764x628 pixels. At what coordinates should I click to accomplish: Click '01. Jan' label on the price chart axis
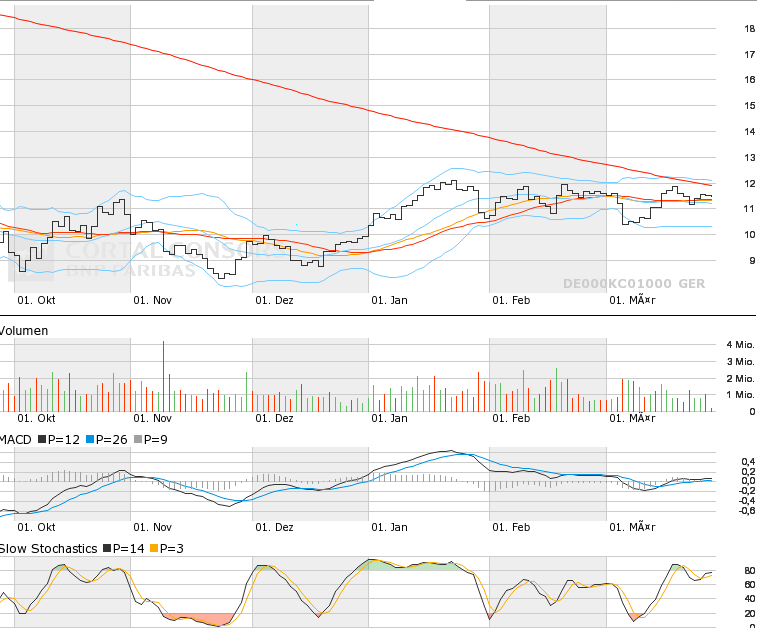[x=389, y=299]
